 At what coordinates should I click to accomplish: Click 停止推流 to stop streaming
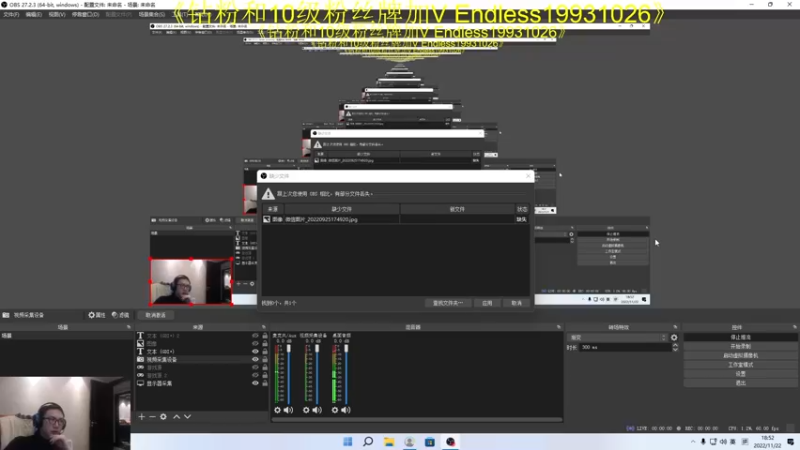[x=740, y=337]
